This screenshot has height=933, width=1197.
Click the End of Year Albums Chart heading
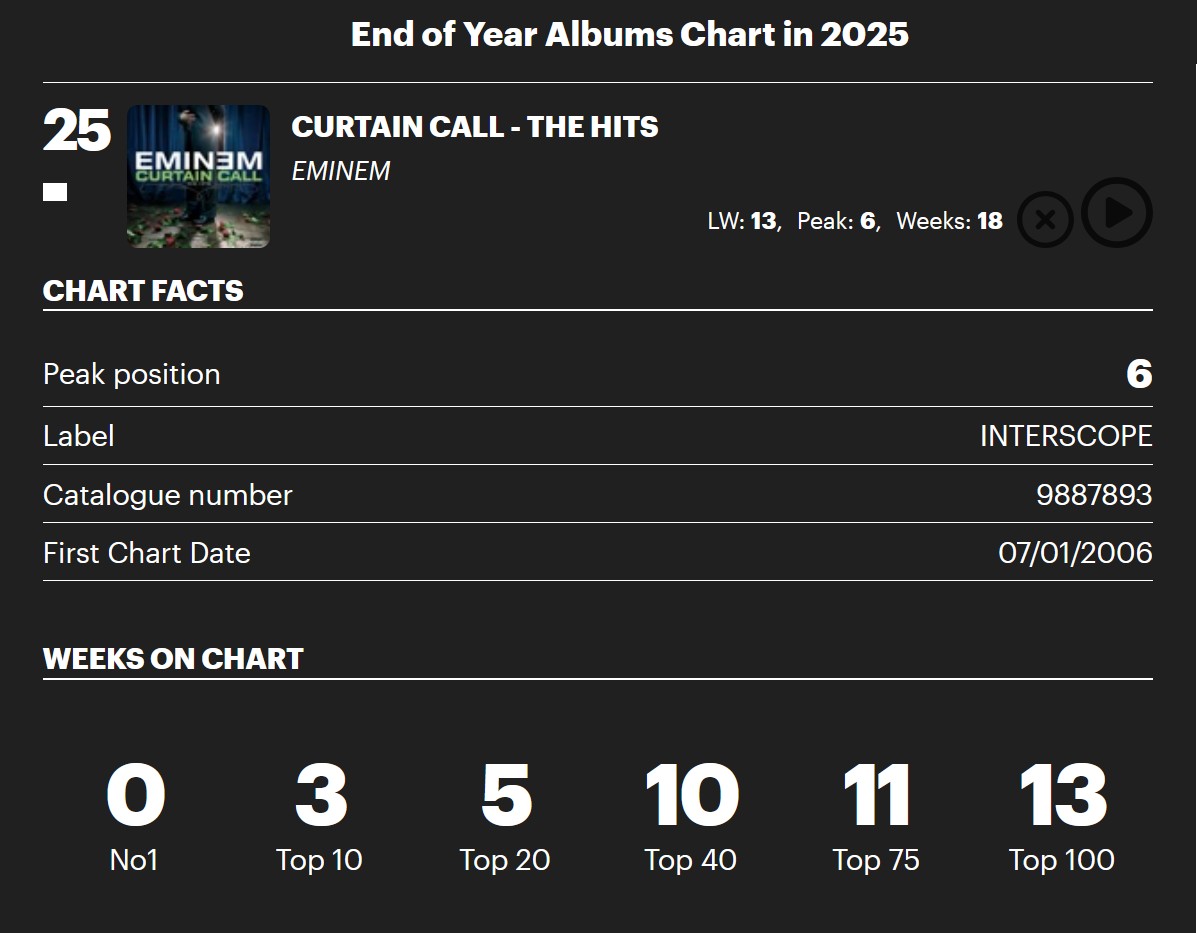(x=629, y=34)
